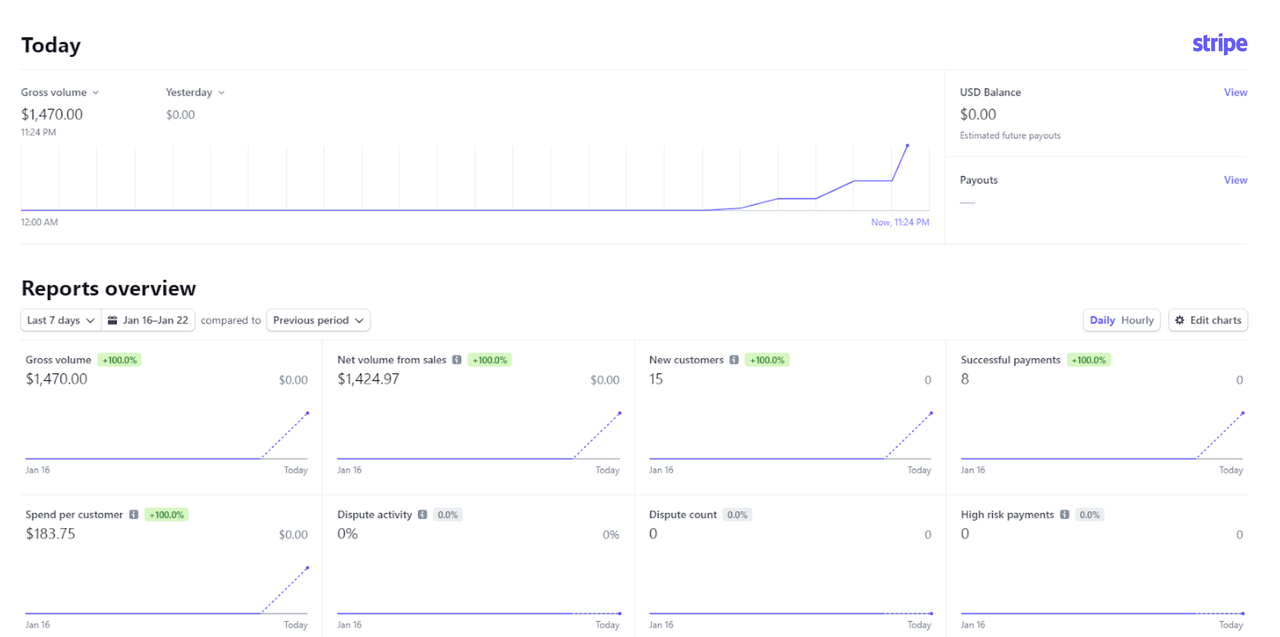Click the 'Reports overview' heading
The width and height of the screenshot is (1280, 637).
coord(109,289)
